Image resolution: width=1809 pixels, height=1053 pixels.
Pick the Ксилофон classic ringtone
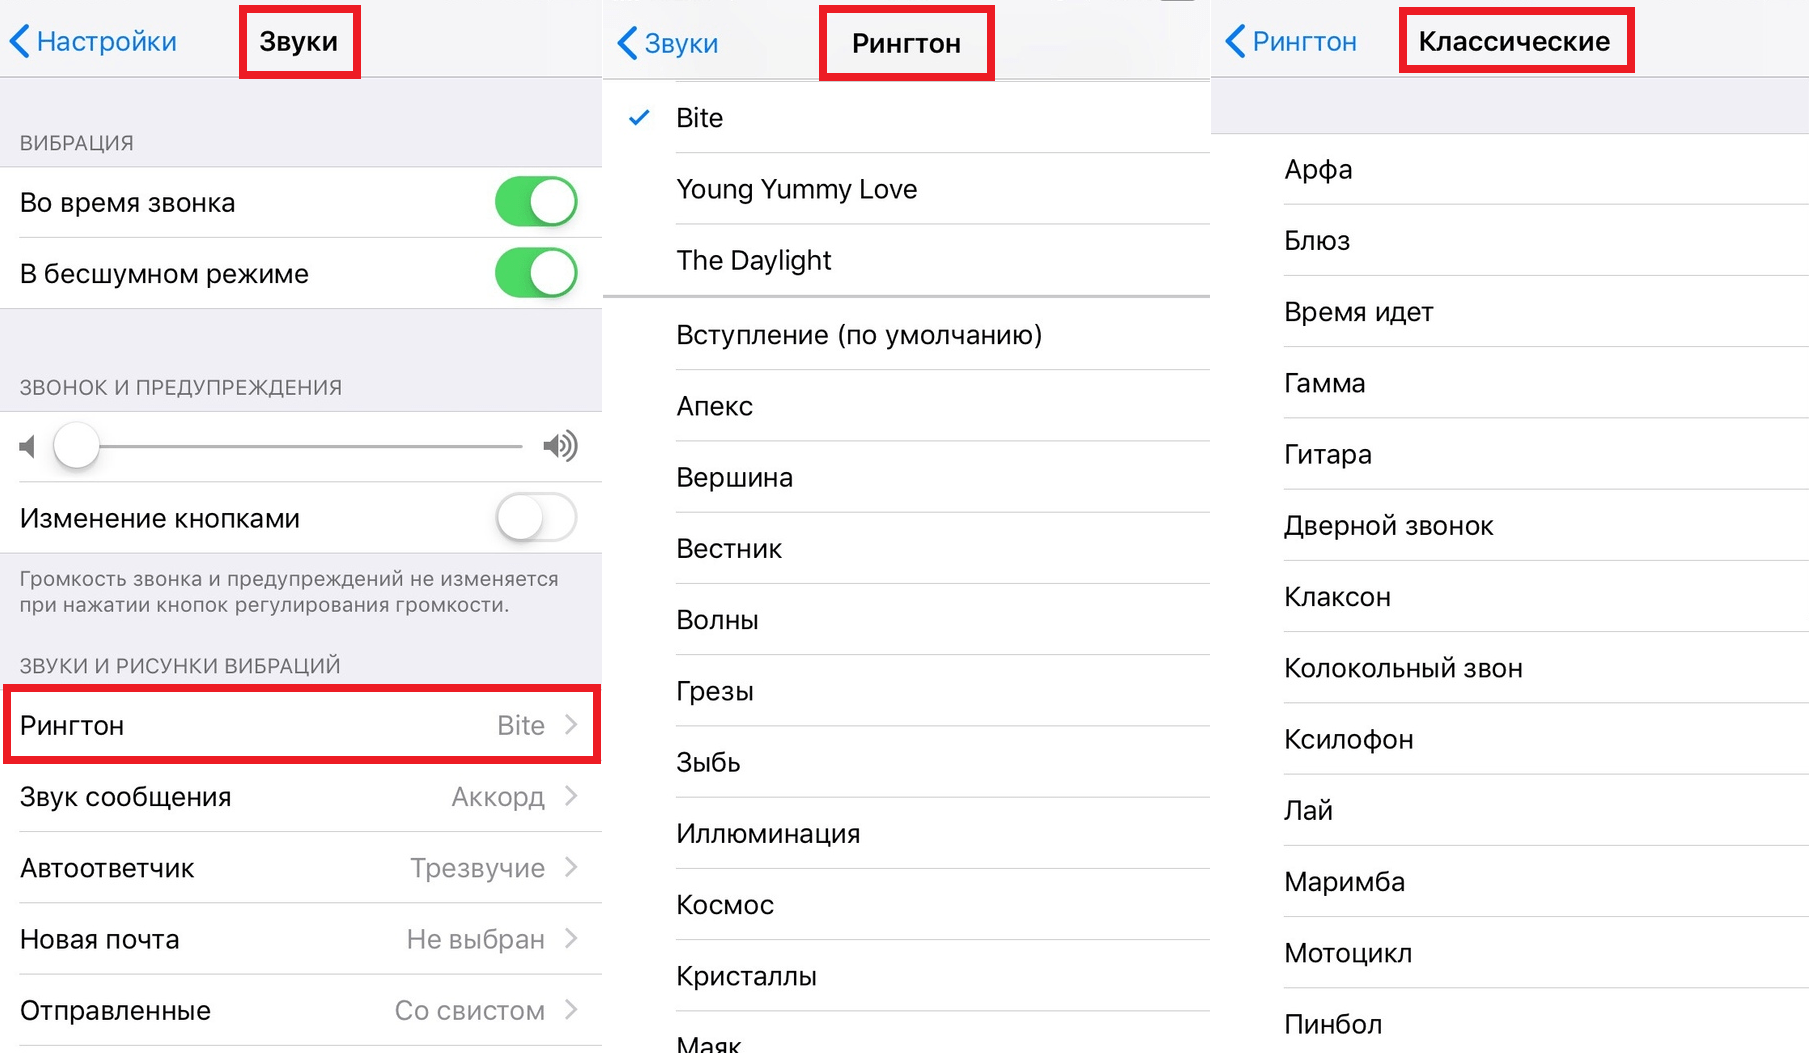pyautogui.click(x=1510, y=739)
